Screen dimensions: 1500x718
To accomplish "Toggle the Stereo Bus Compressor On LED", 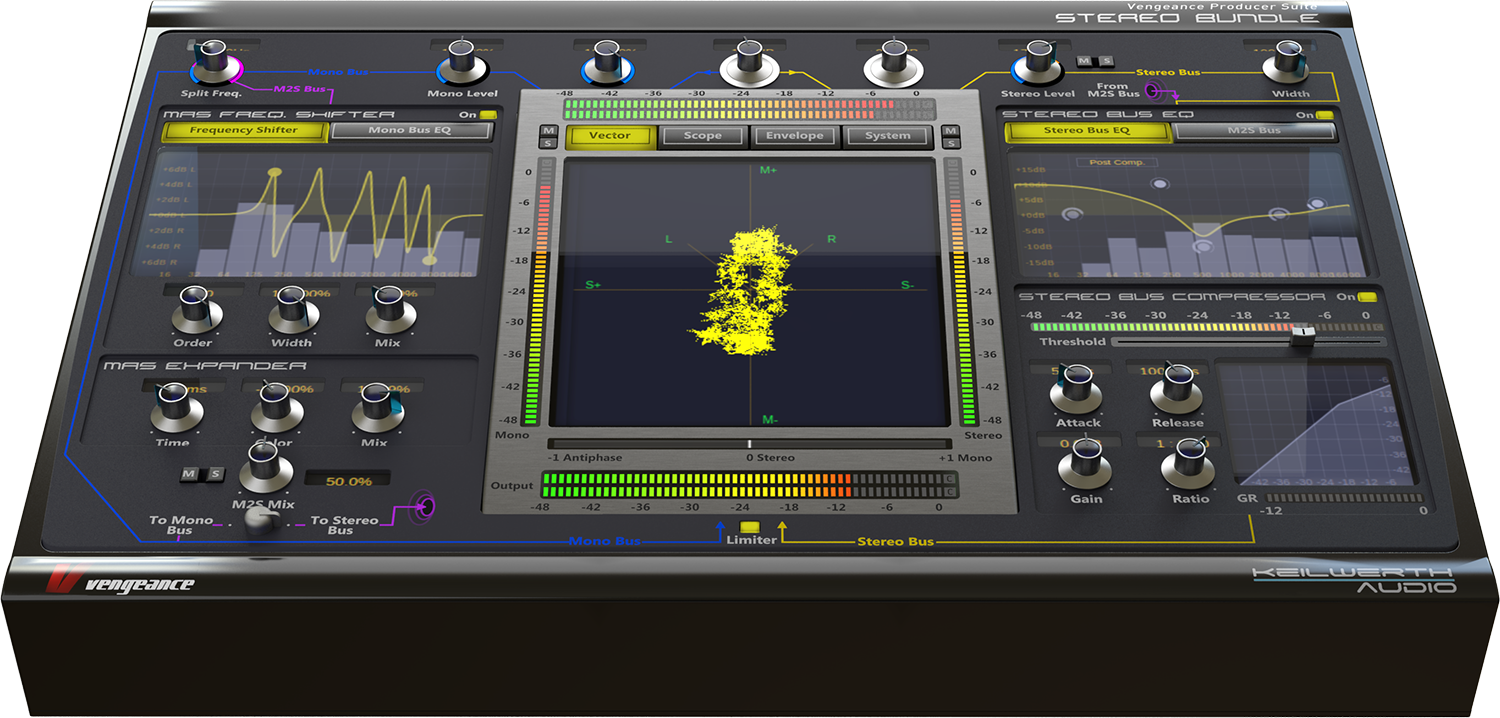I will [x=1367, y=297].
